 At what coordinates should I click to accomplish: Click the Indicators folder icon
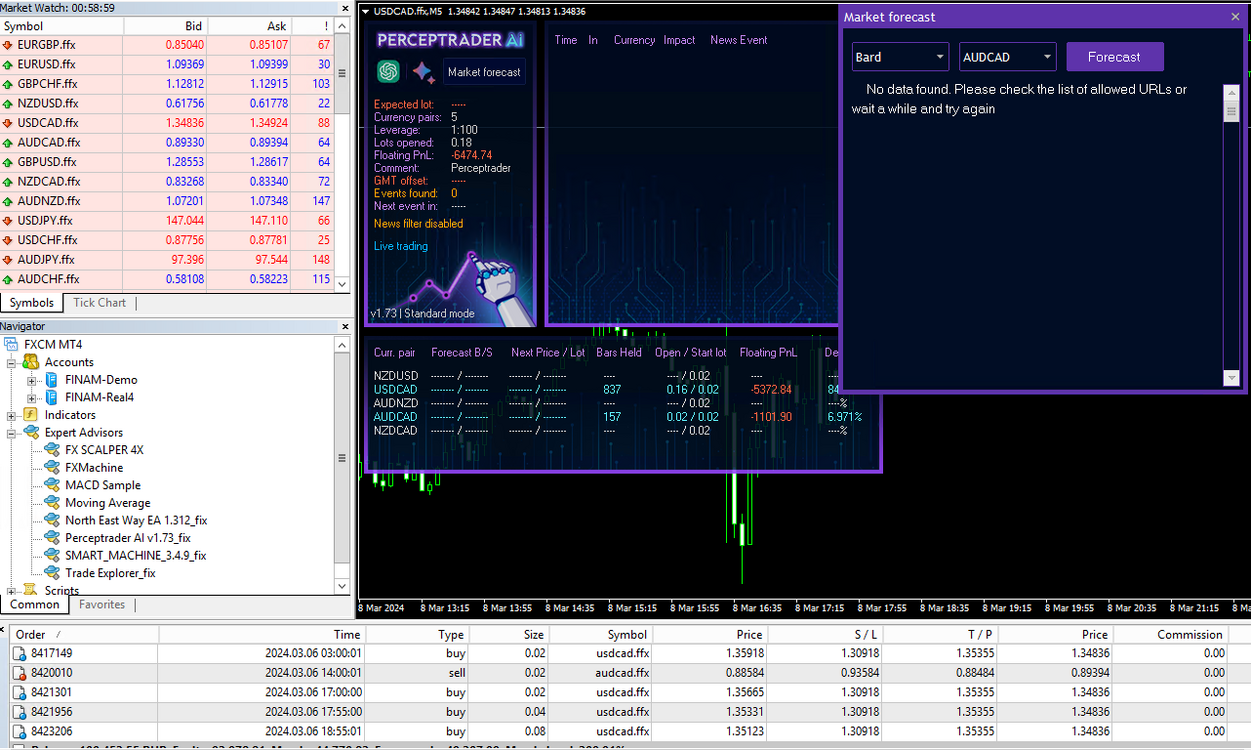(31, 415)
